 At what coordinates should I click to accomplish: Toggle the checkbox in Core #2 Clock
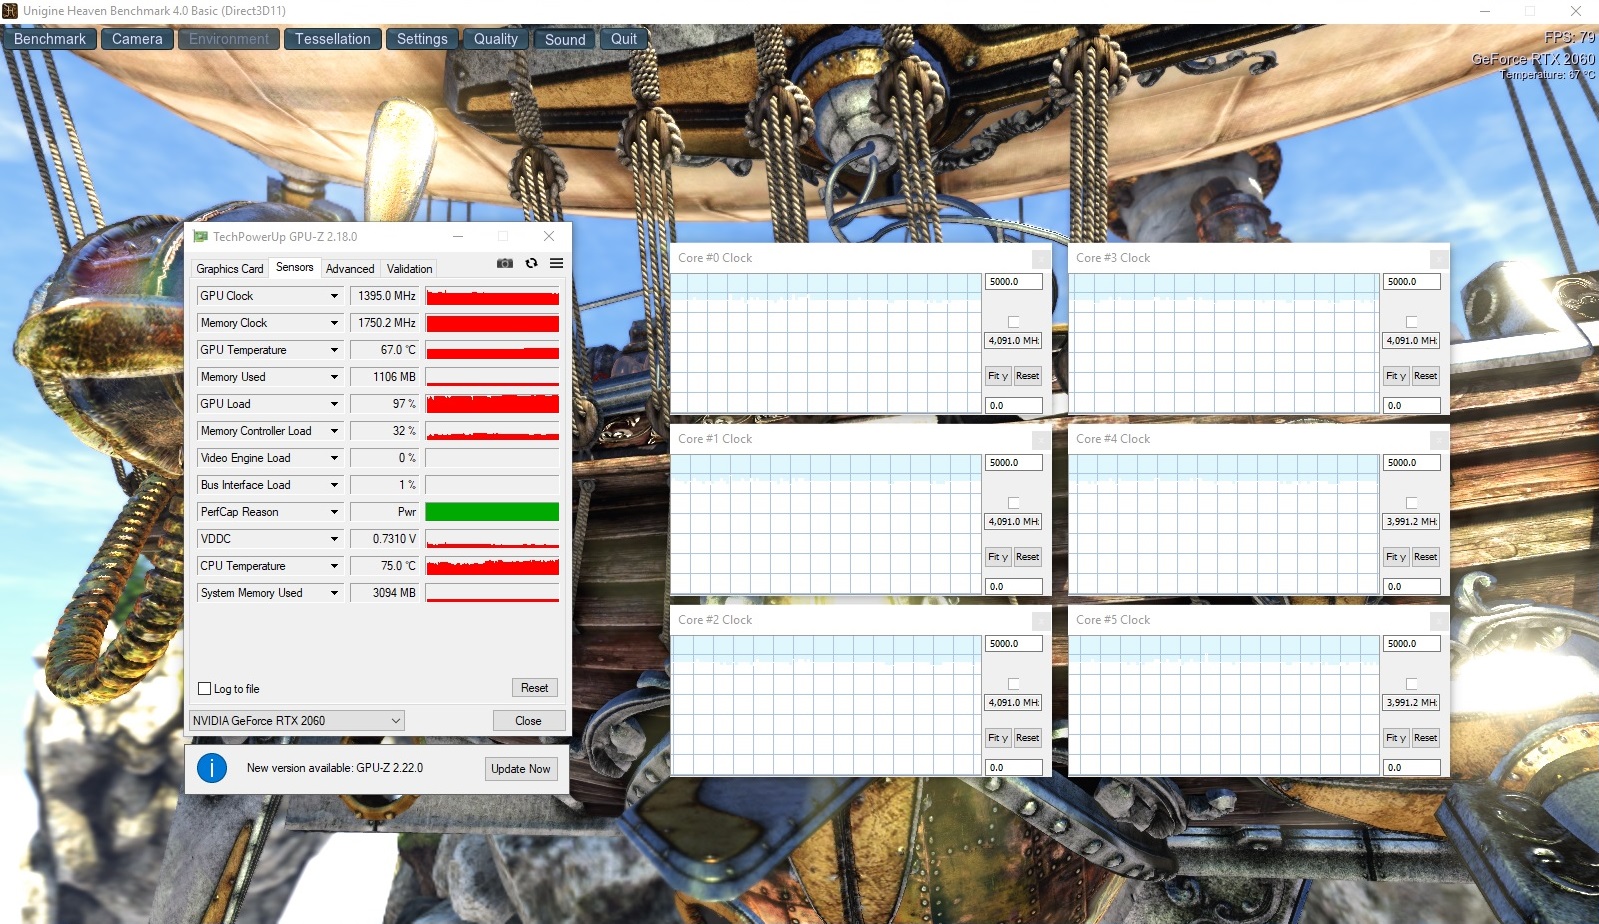tap(1014, 684)
